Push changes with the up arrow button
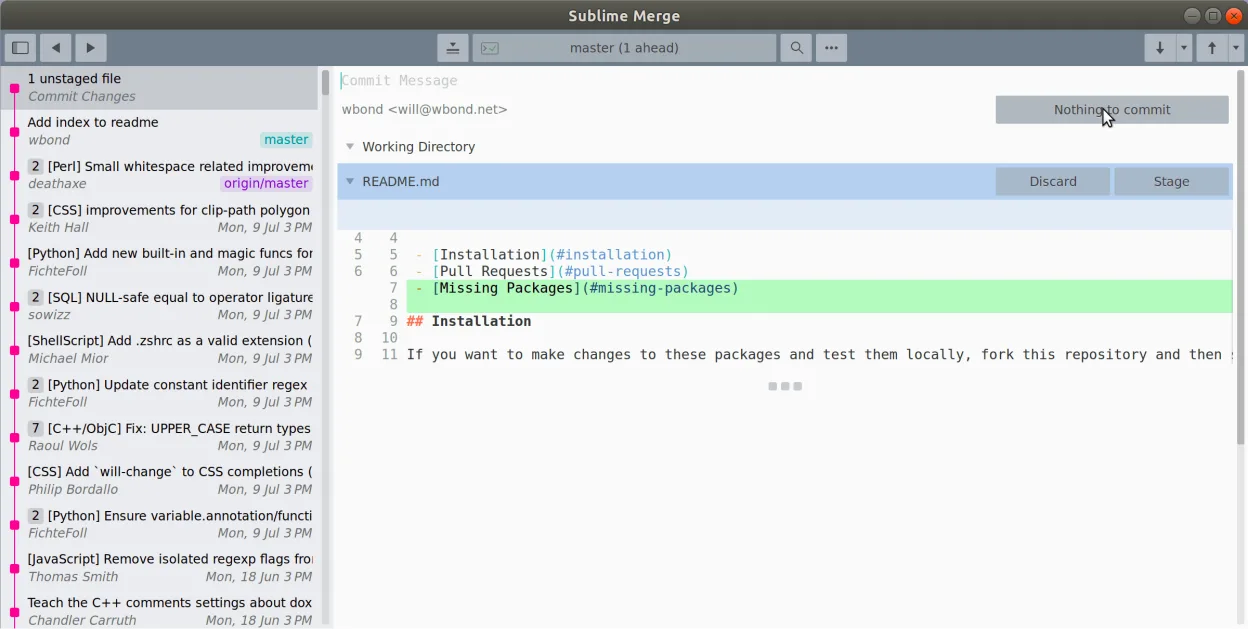Image resolution: width=1248 pixels, height=629 pixels. tap(1212, 47)
